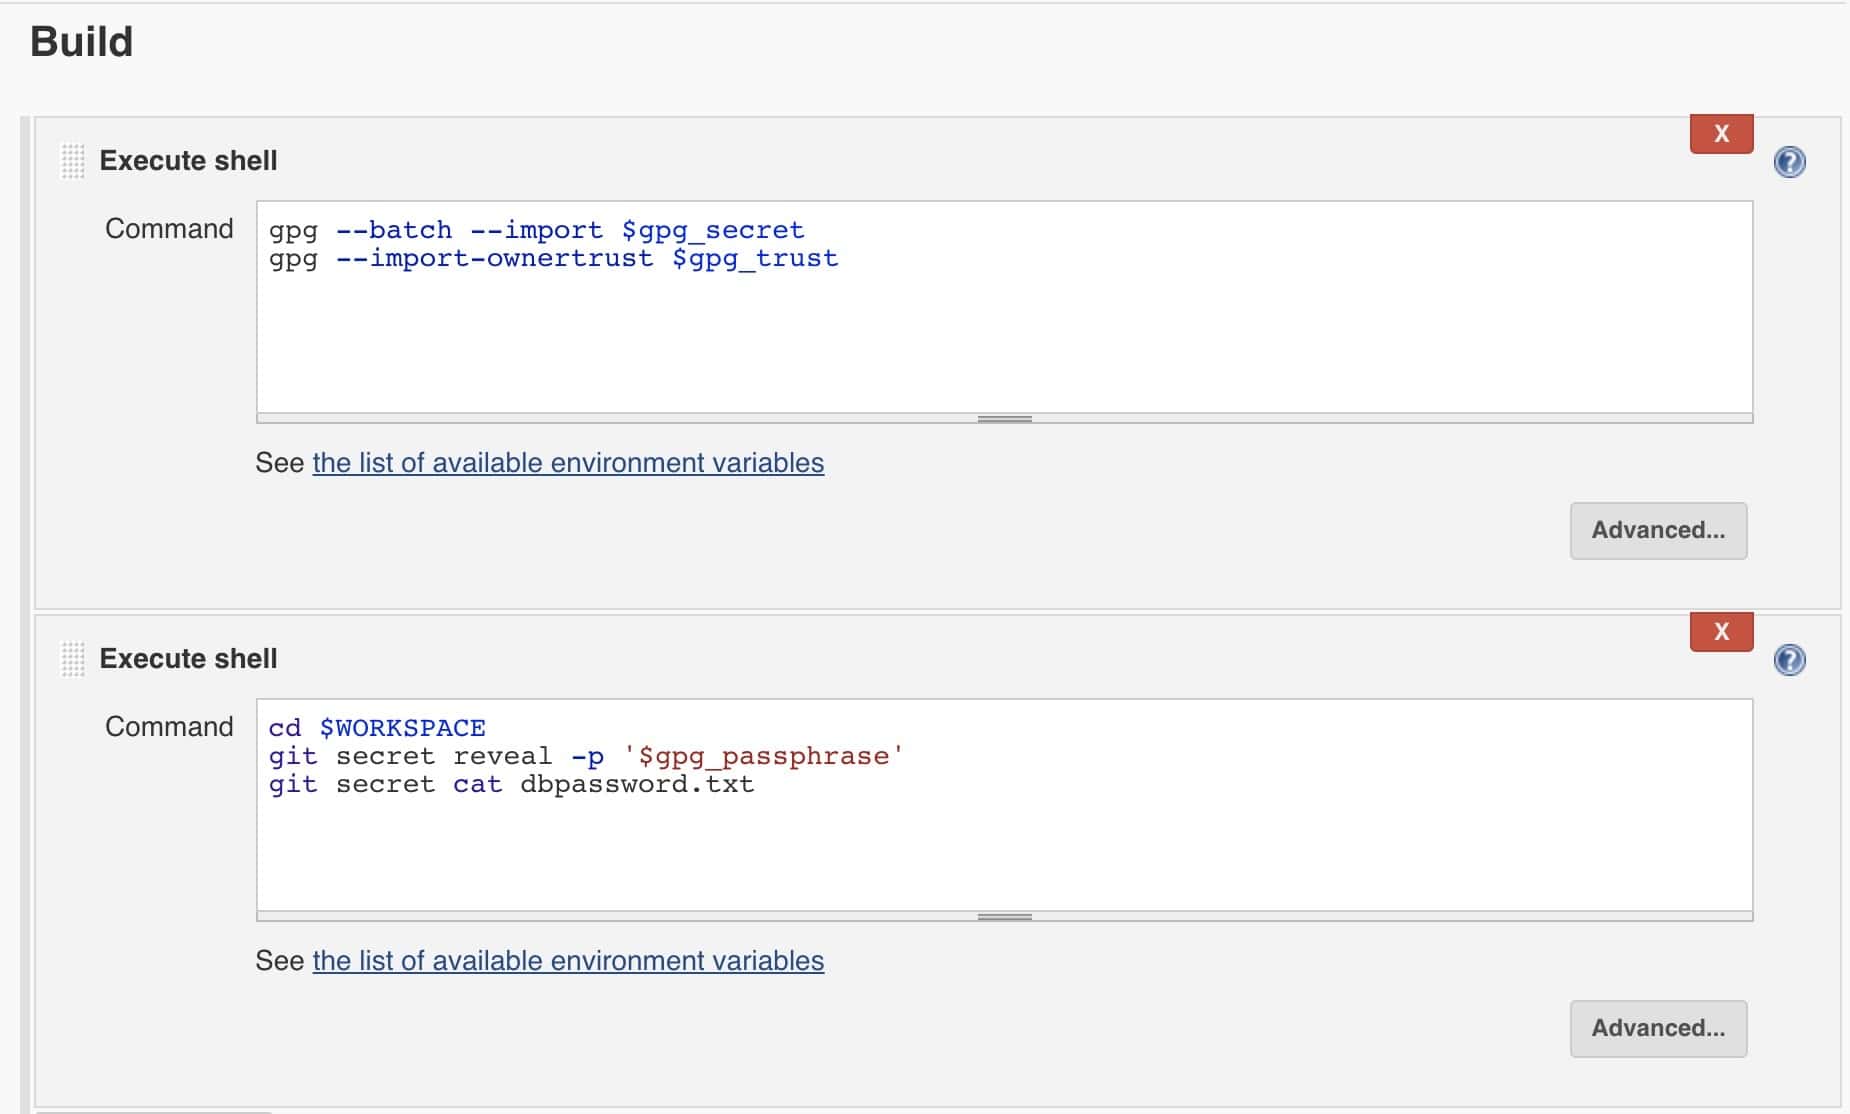Grab the drag handle of the first Execute shell step
Viewport: 1850px width, 1114px height.
point(71,160)
